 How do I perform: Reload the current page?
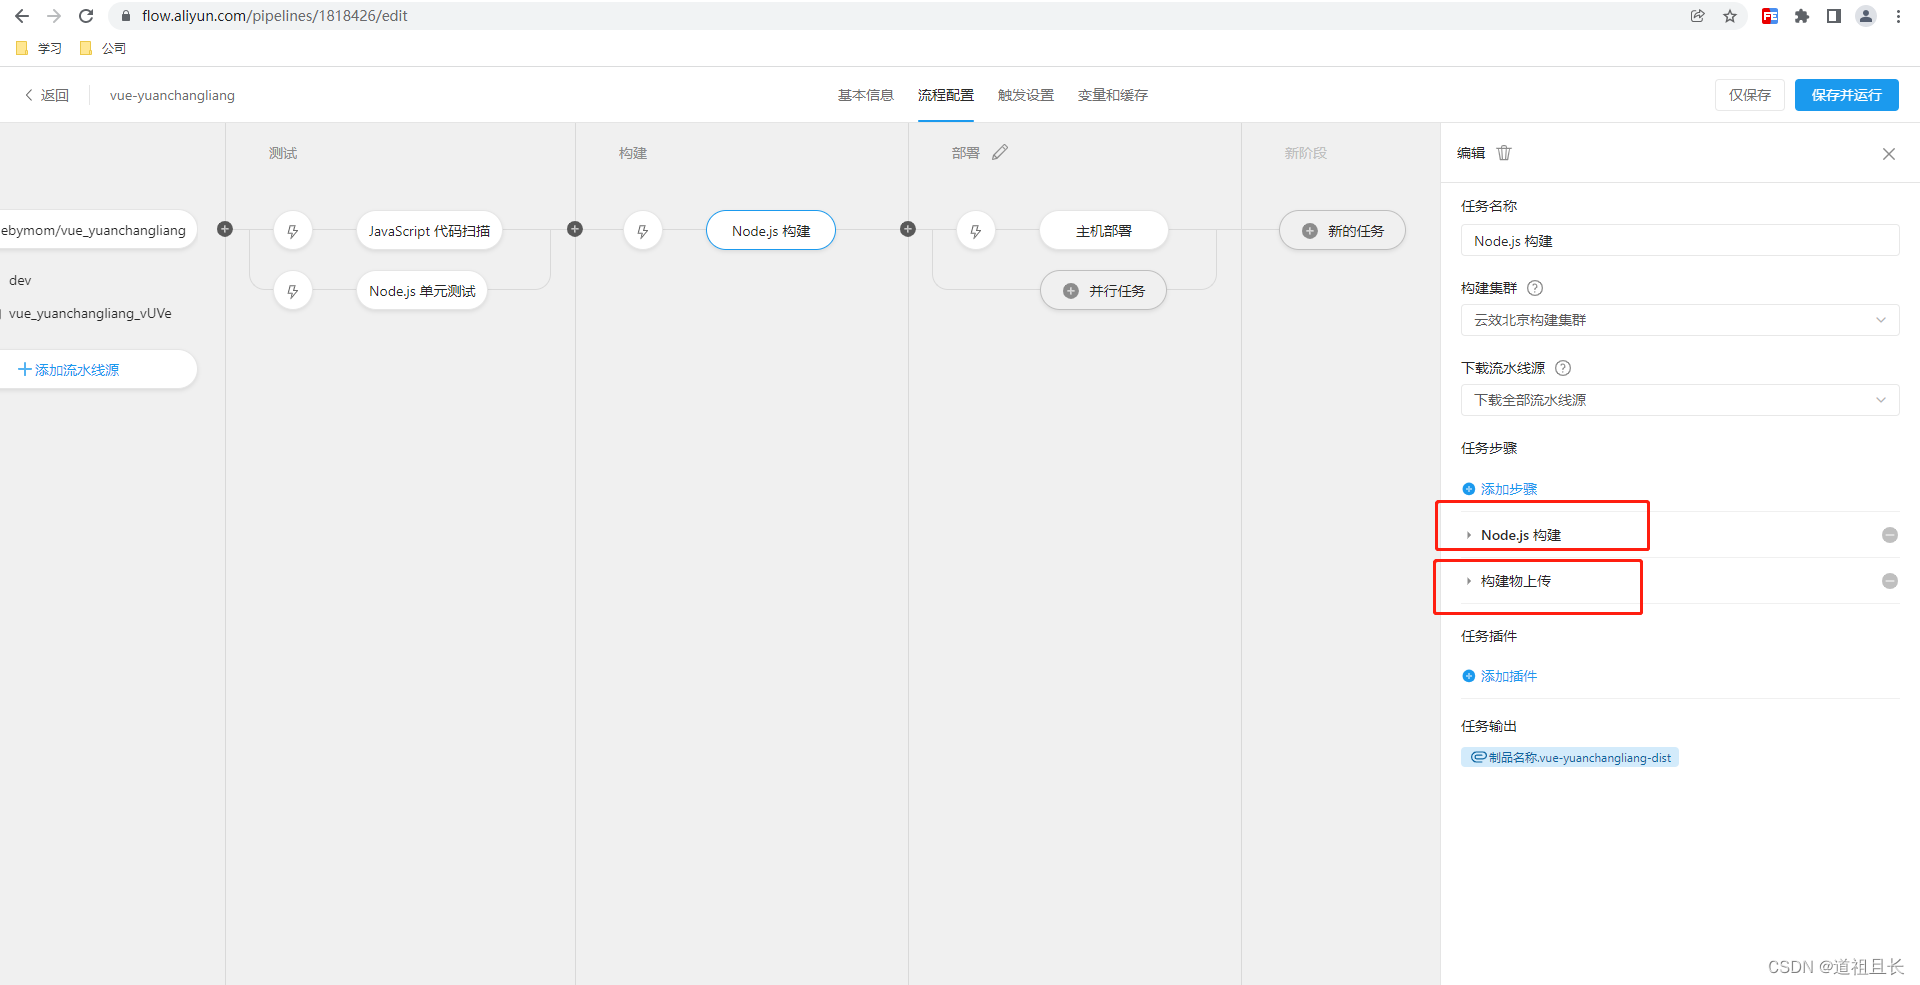click(x=86, y=16)
